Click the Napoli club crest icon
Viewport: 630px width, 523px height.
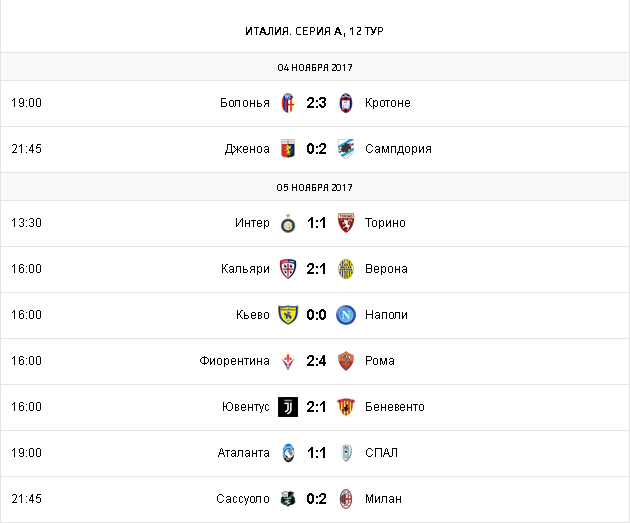click(346, 315)
